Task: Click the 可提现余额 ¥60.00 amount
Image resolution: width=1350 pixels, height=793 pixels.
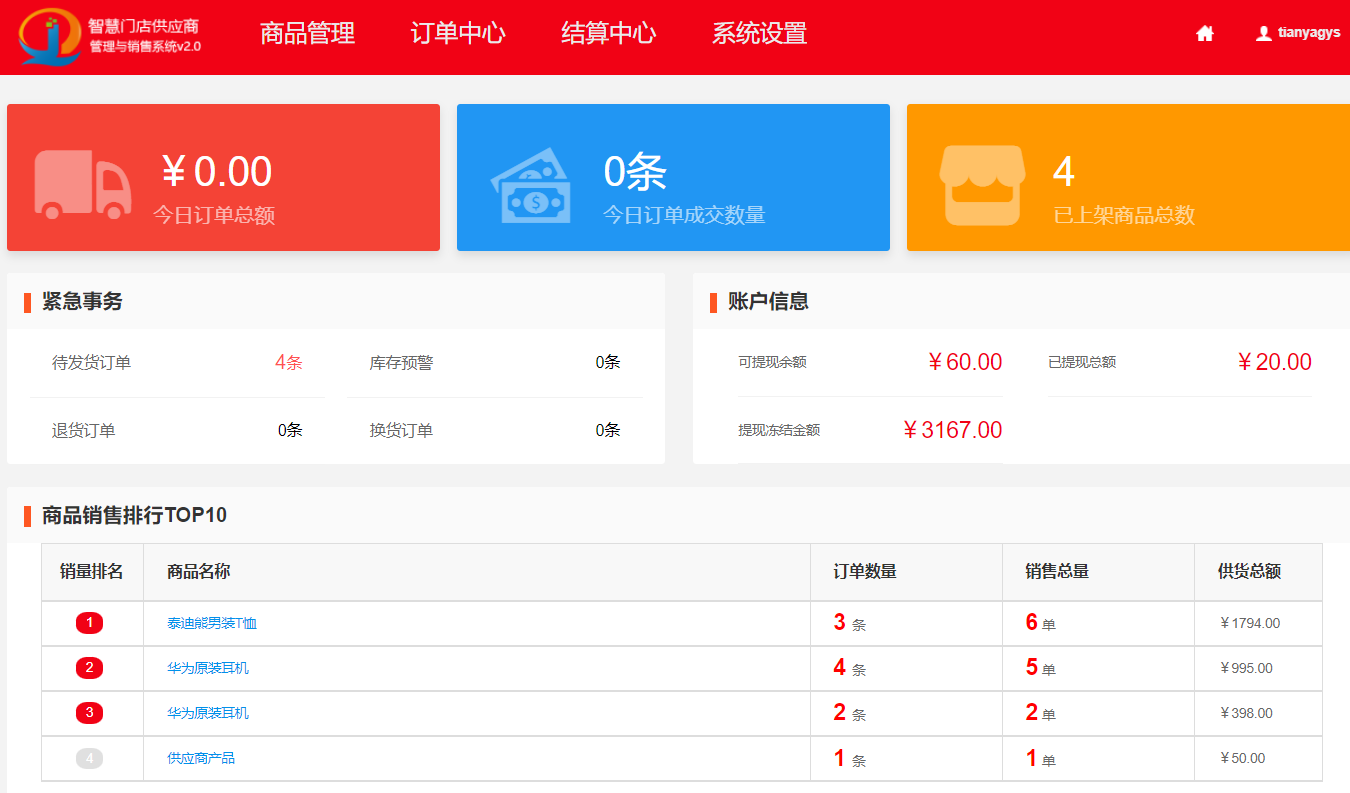Action: click(964, 362)
